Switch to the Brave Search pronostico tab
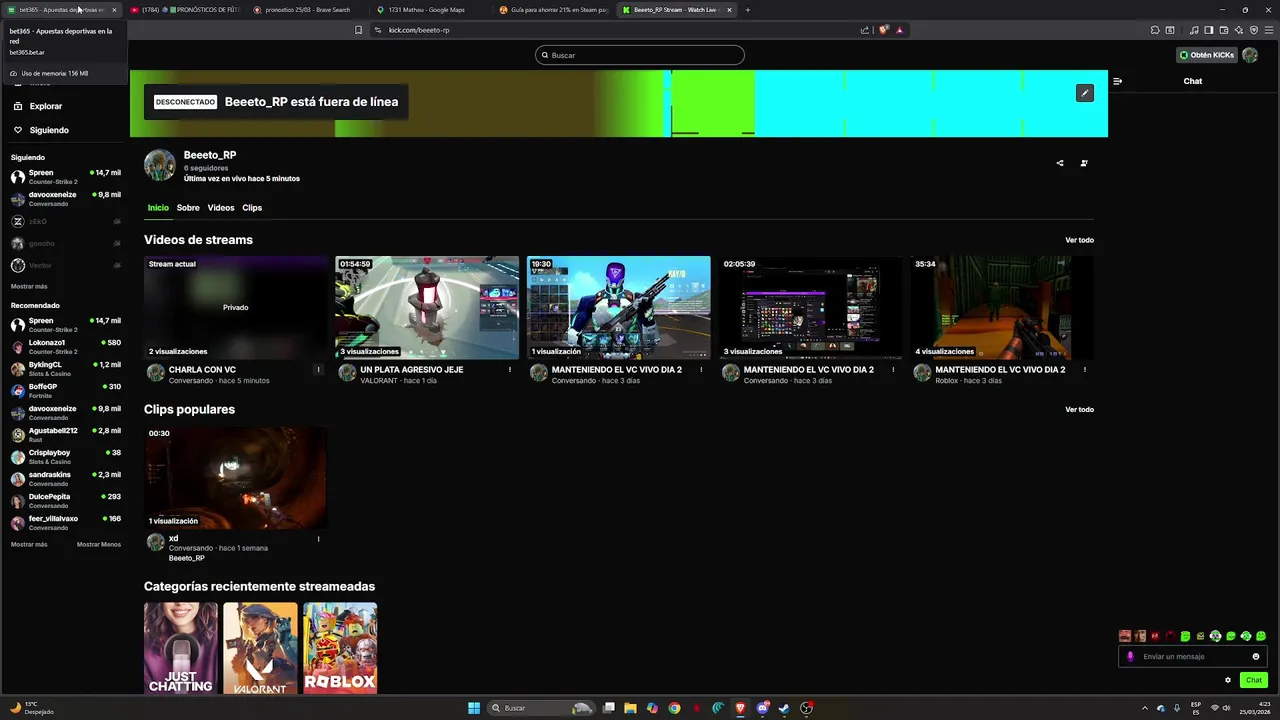 pyautogui.click(x=307, y=10)
